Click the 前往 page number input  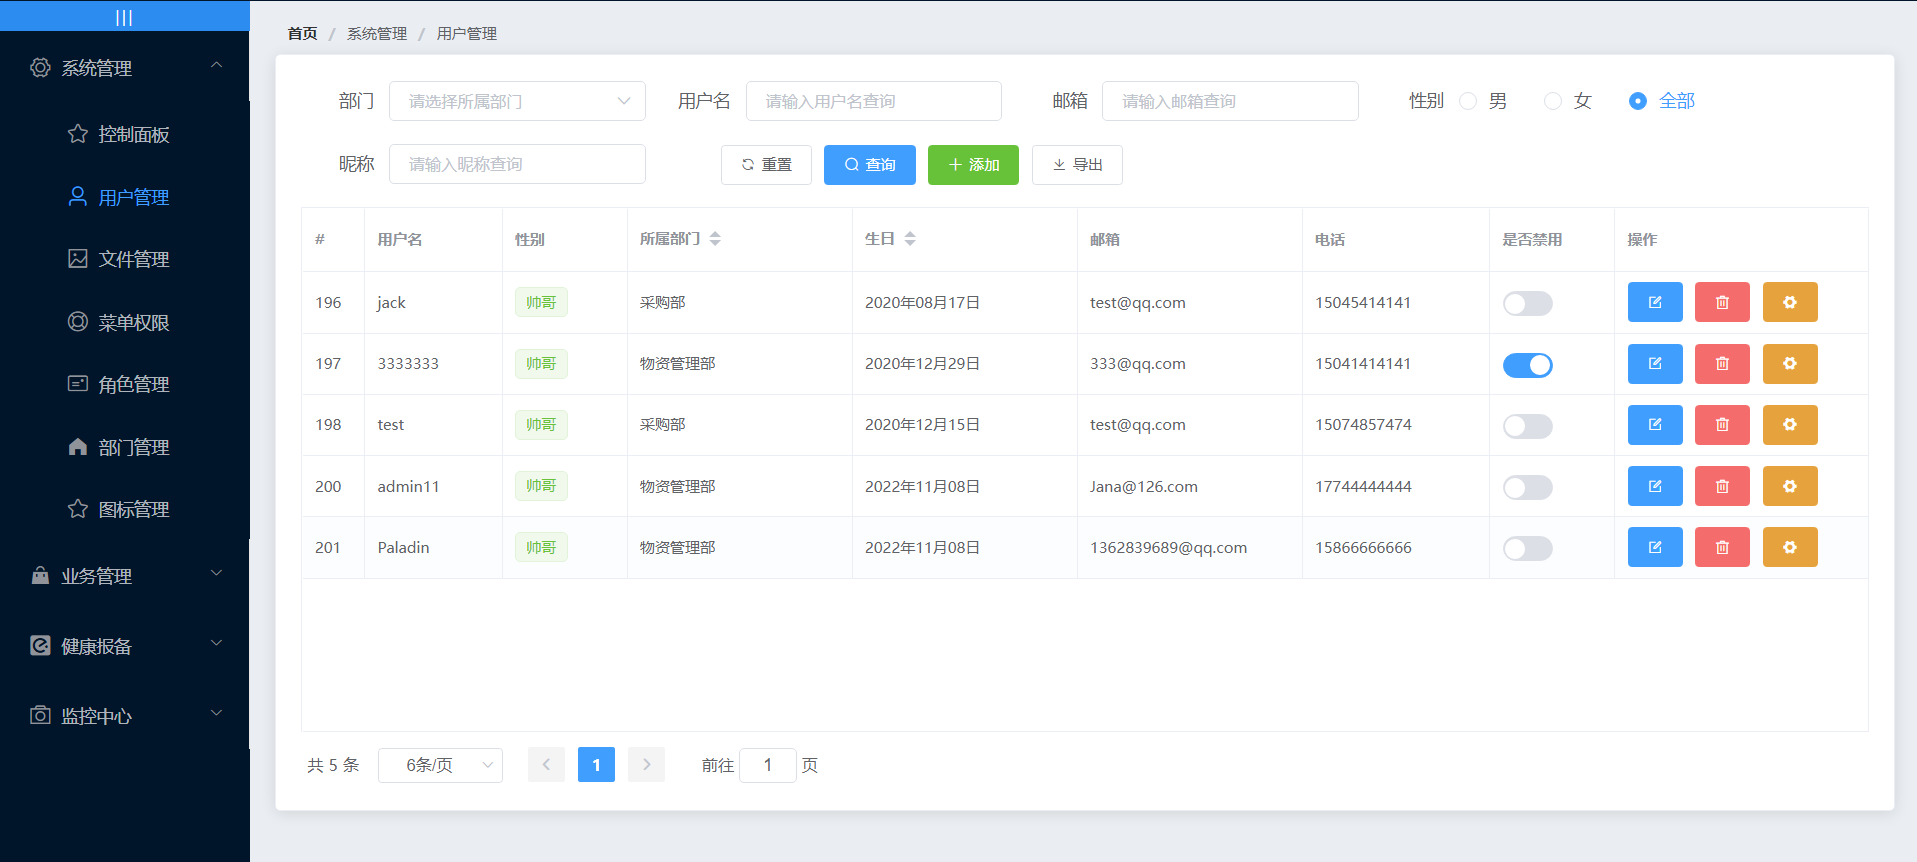point(768,765)
